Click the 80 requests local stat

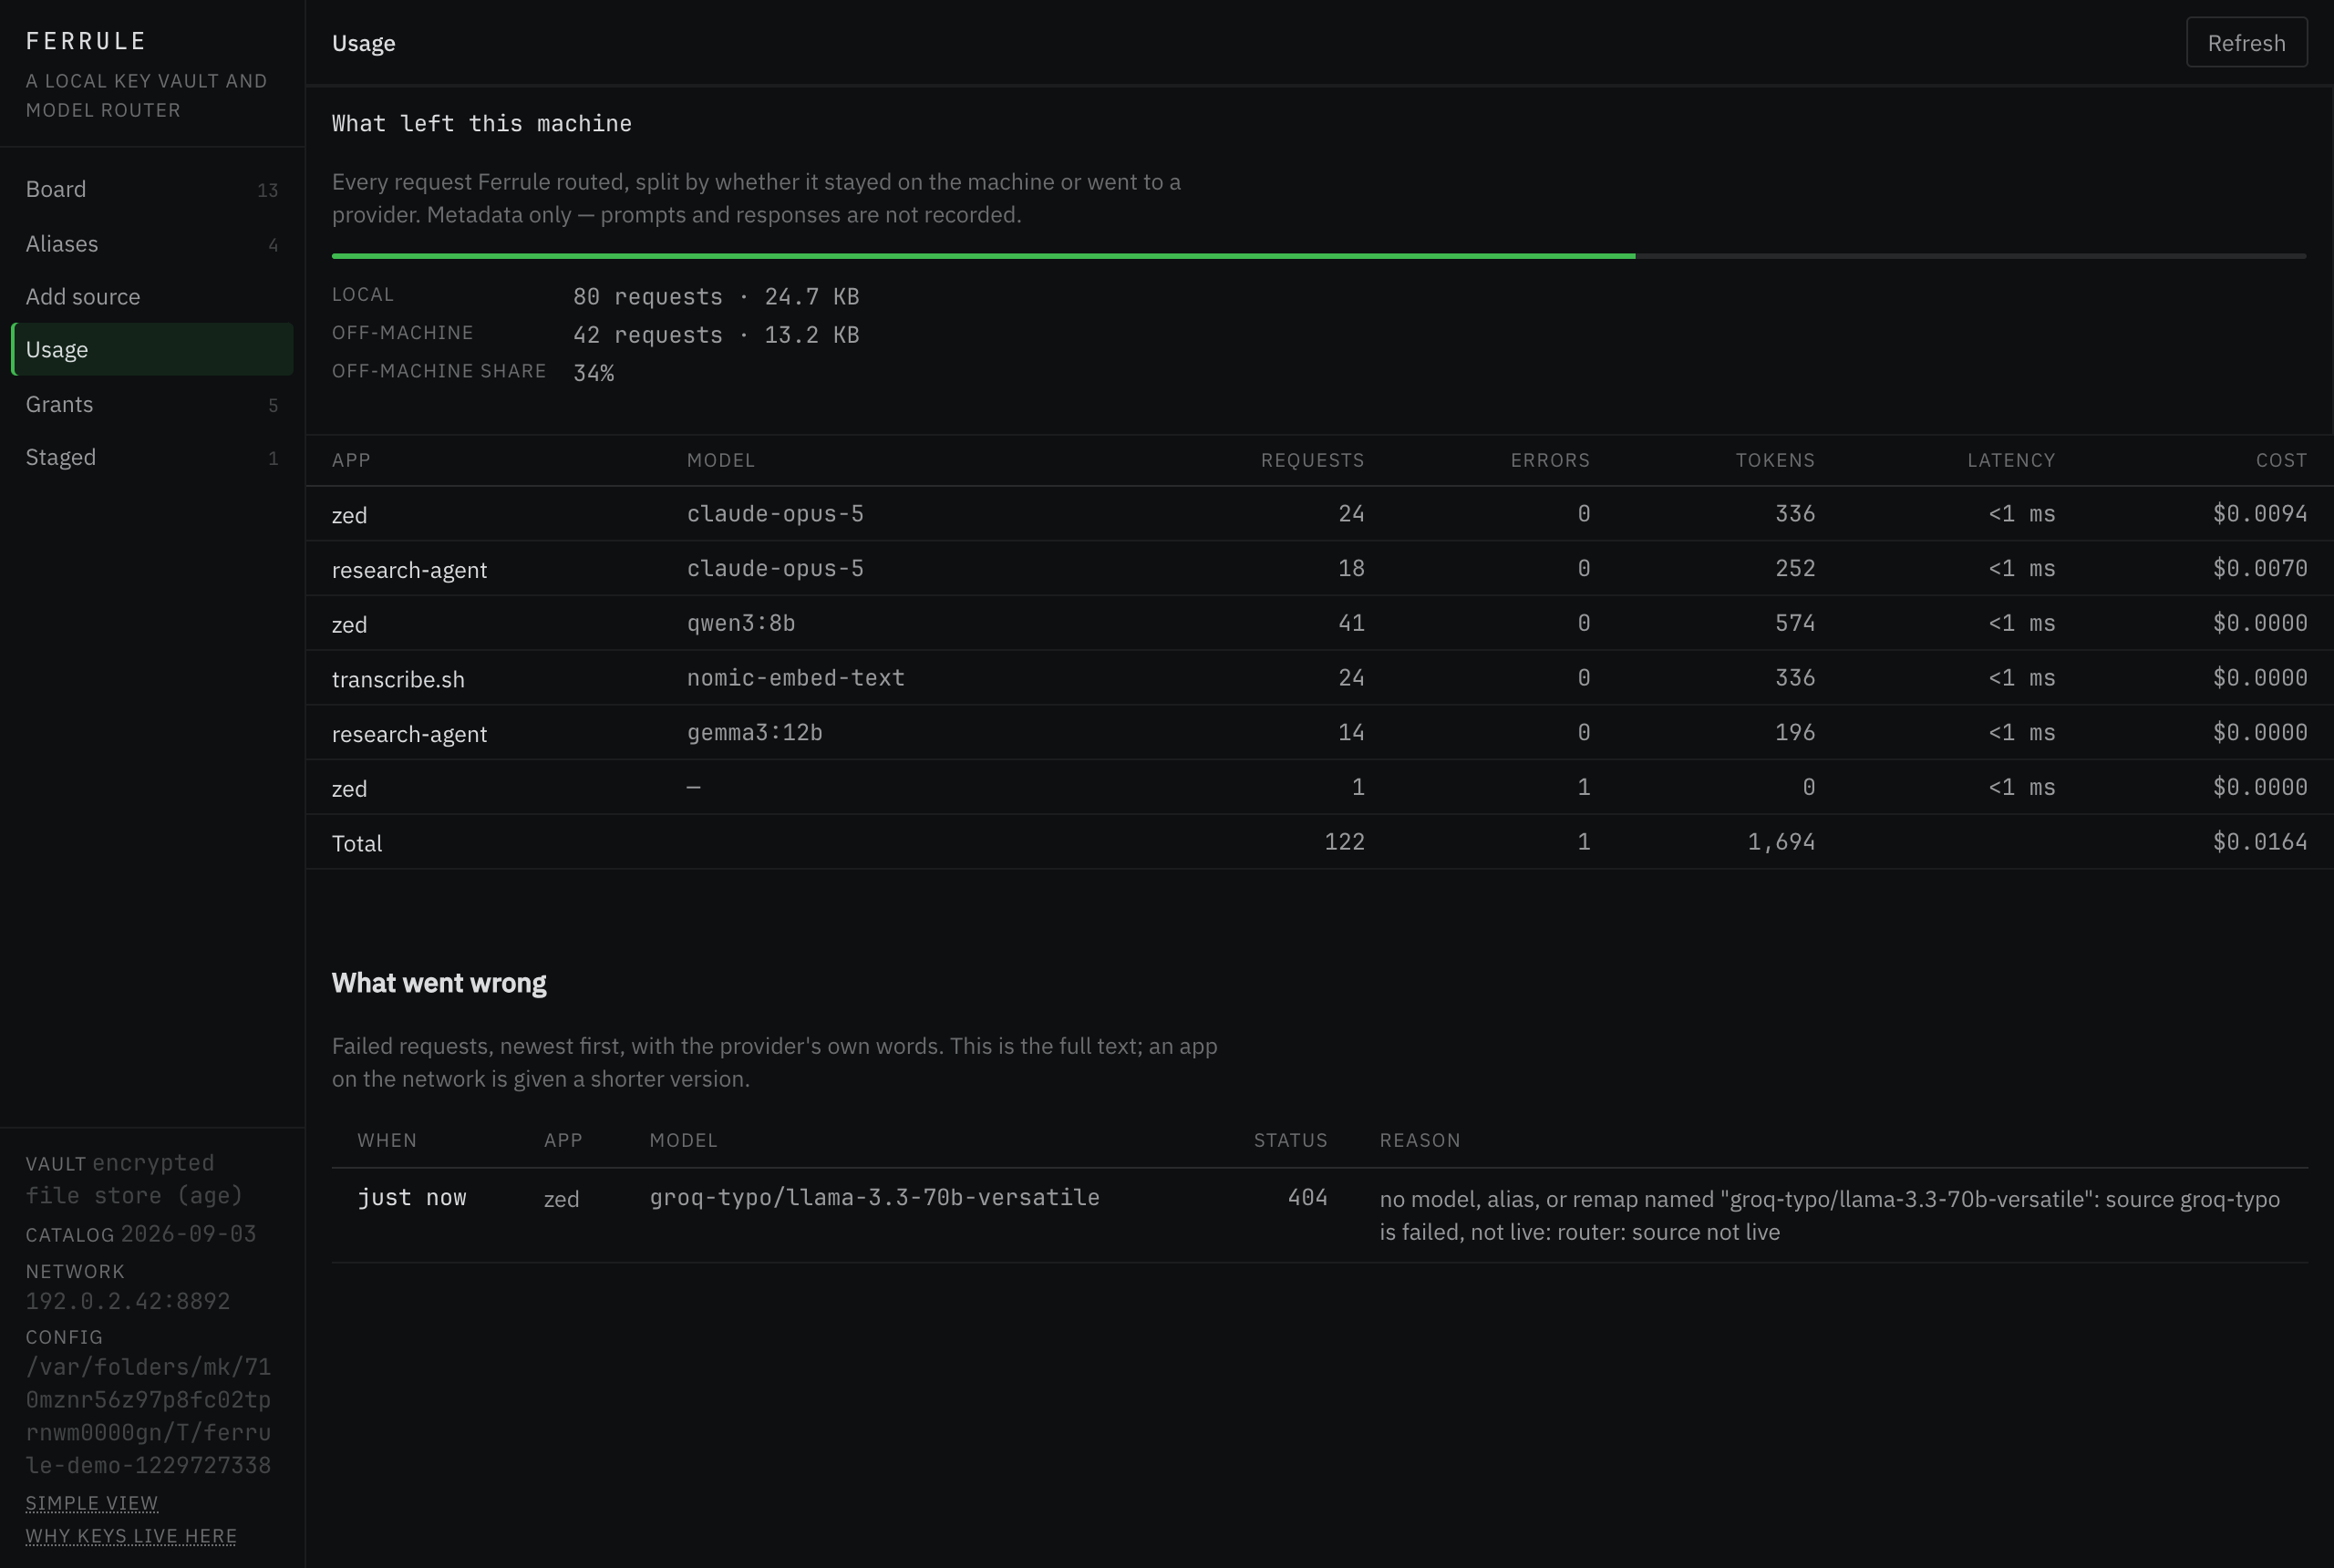pyautogui.click(x=716, y=296)
